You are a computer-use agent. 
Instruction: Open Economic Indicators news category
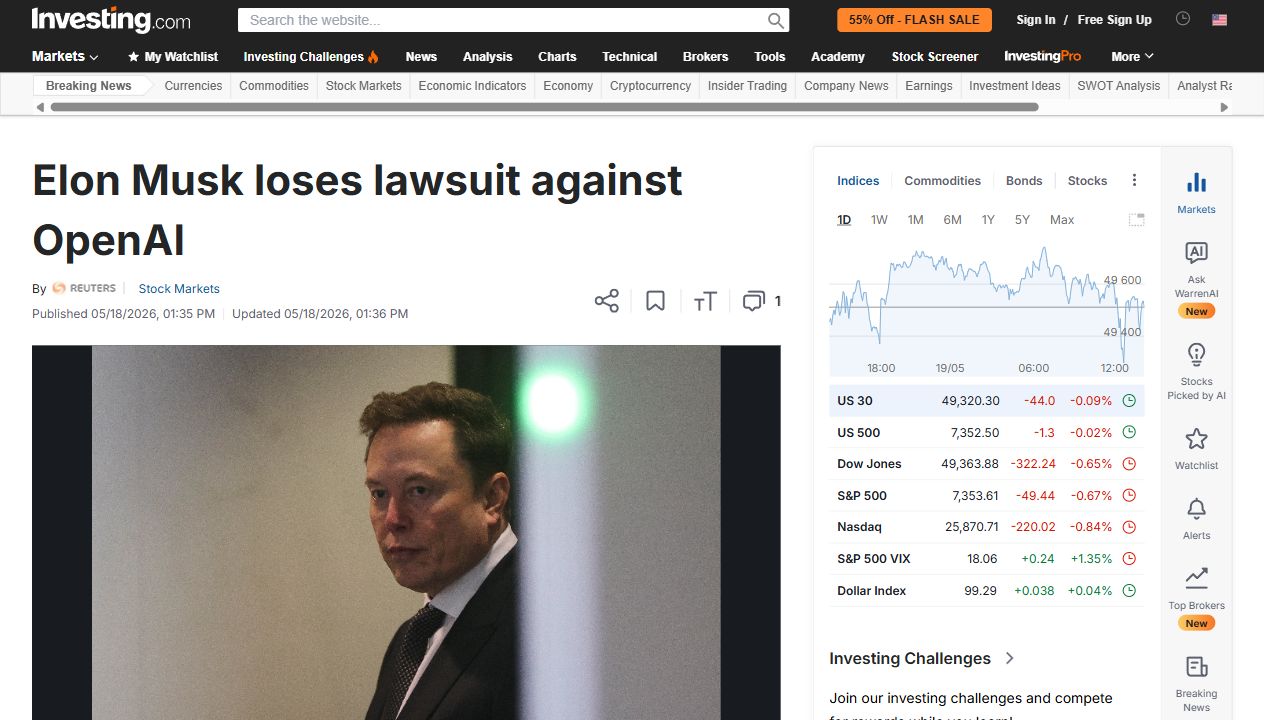(x=472, y=86)
